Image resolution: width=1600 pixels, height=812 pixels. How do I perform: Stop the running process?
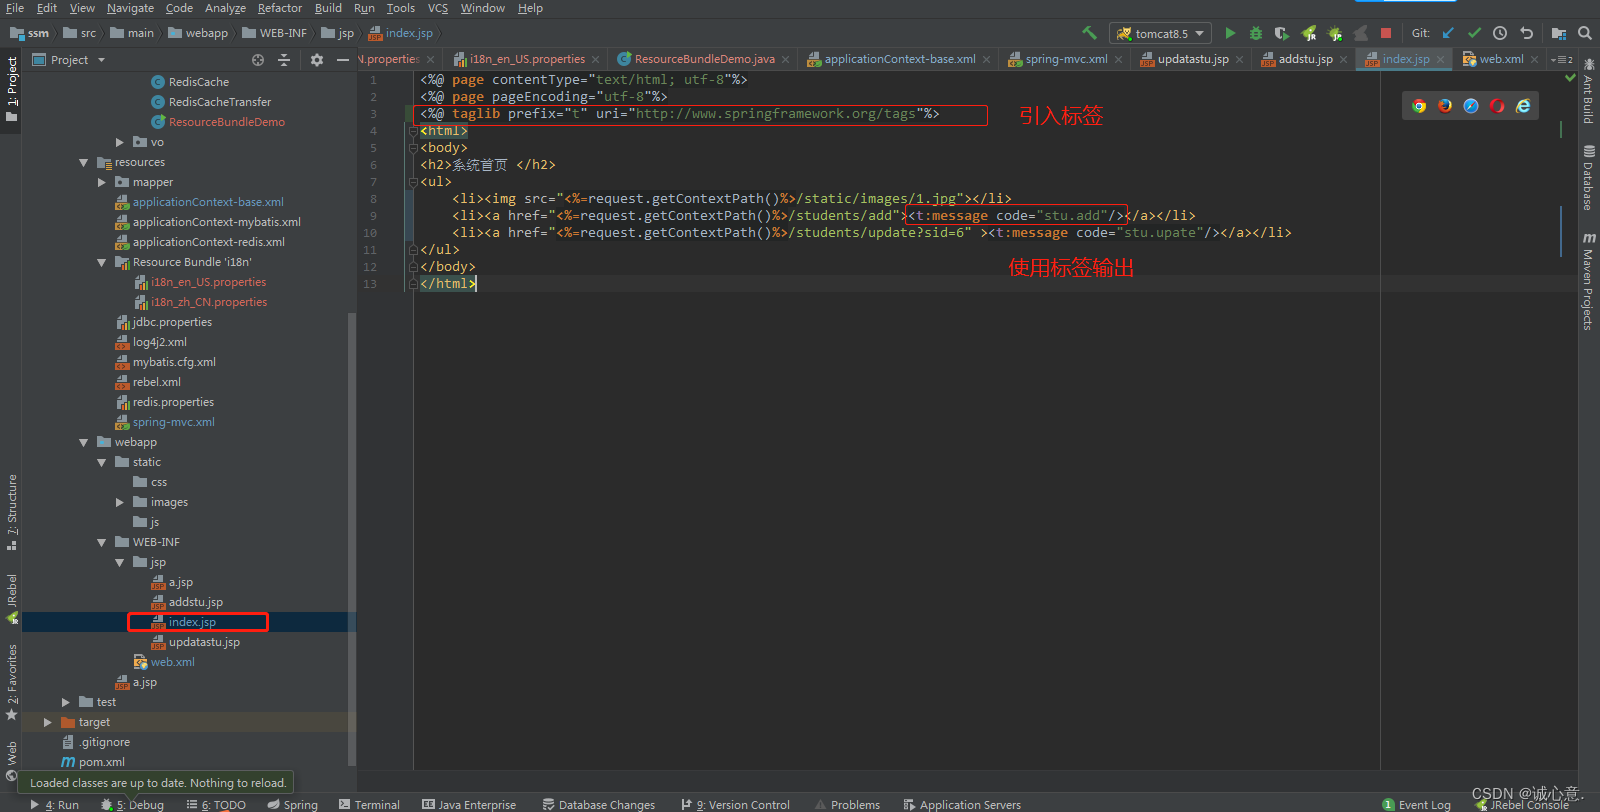point(1386,33)
